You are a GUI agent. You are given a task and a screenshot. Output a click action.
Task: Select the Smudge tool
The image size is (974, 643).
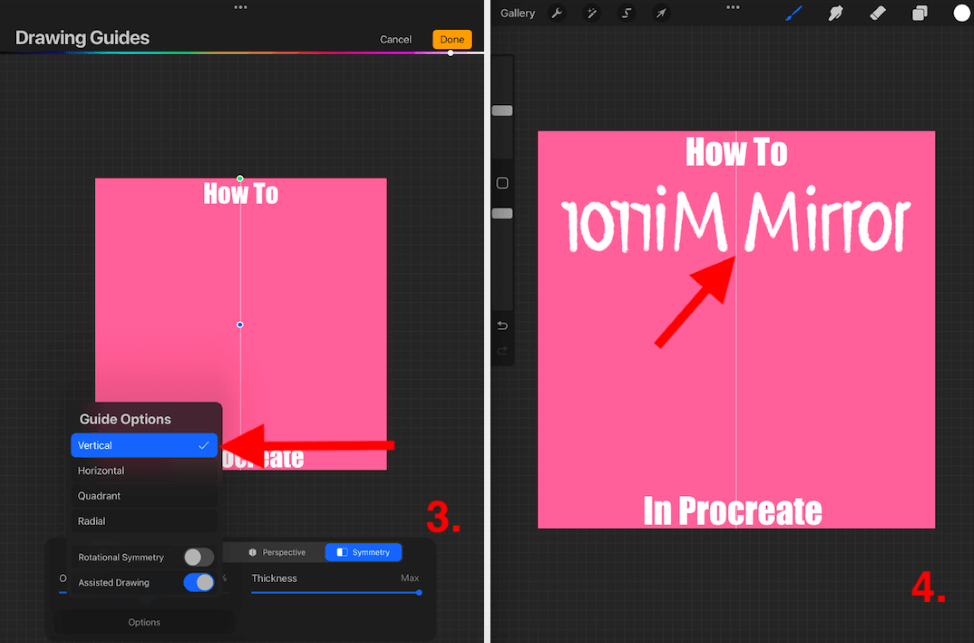tap(835, 13)
